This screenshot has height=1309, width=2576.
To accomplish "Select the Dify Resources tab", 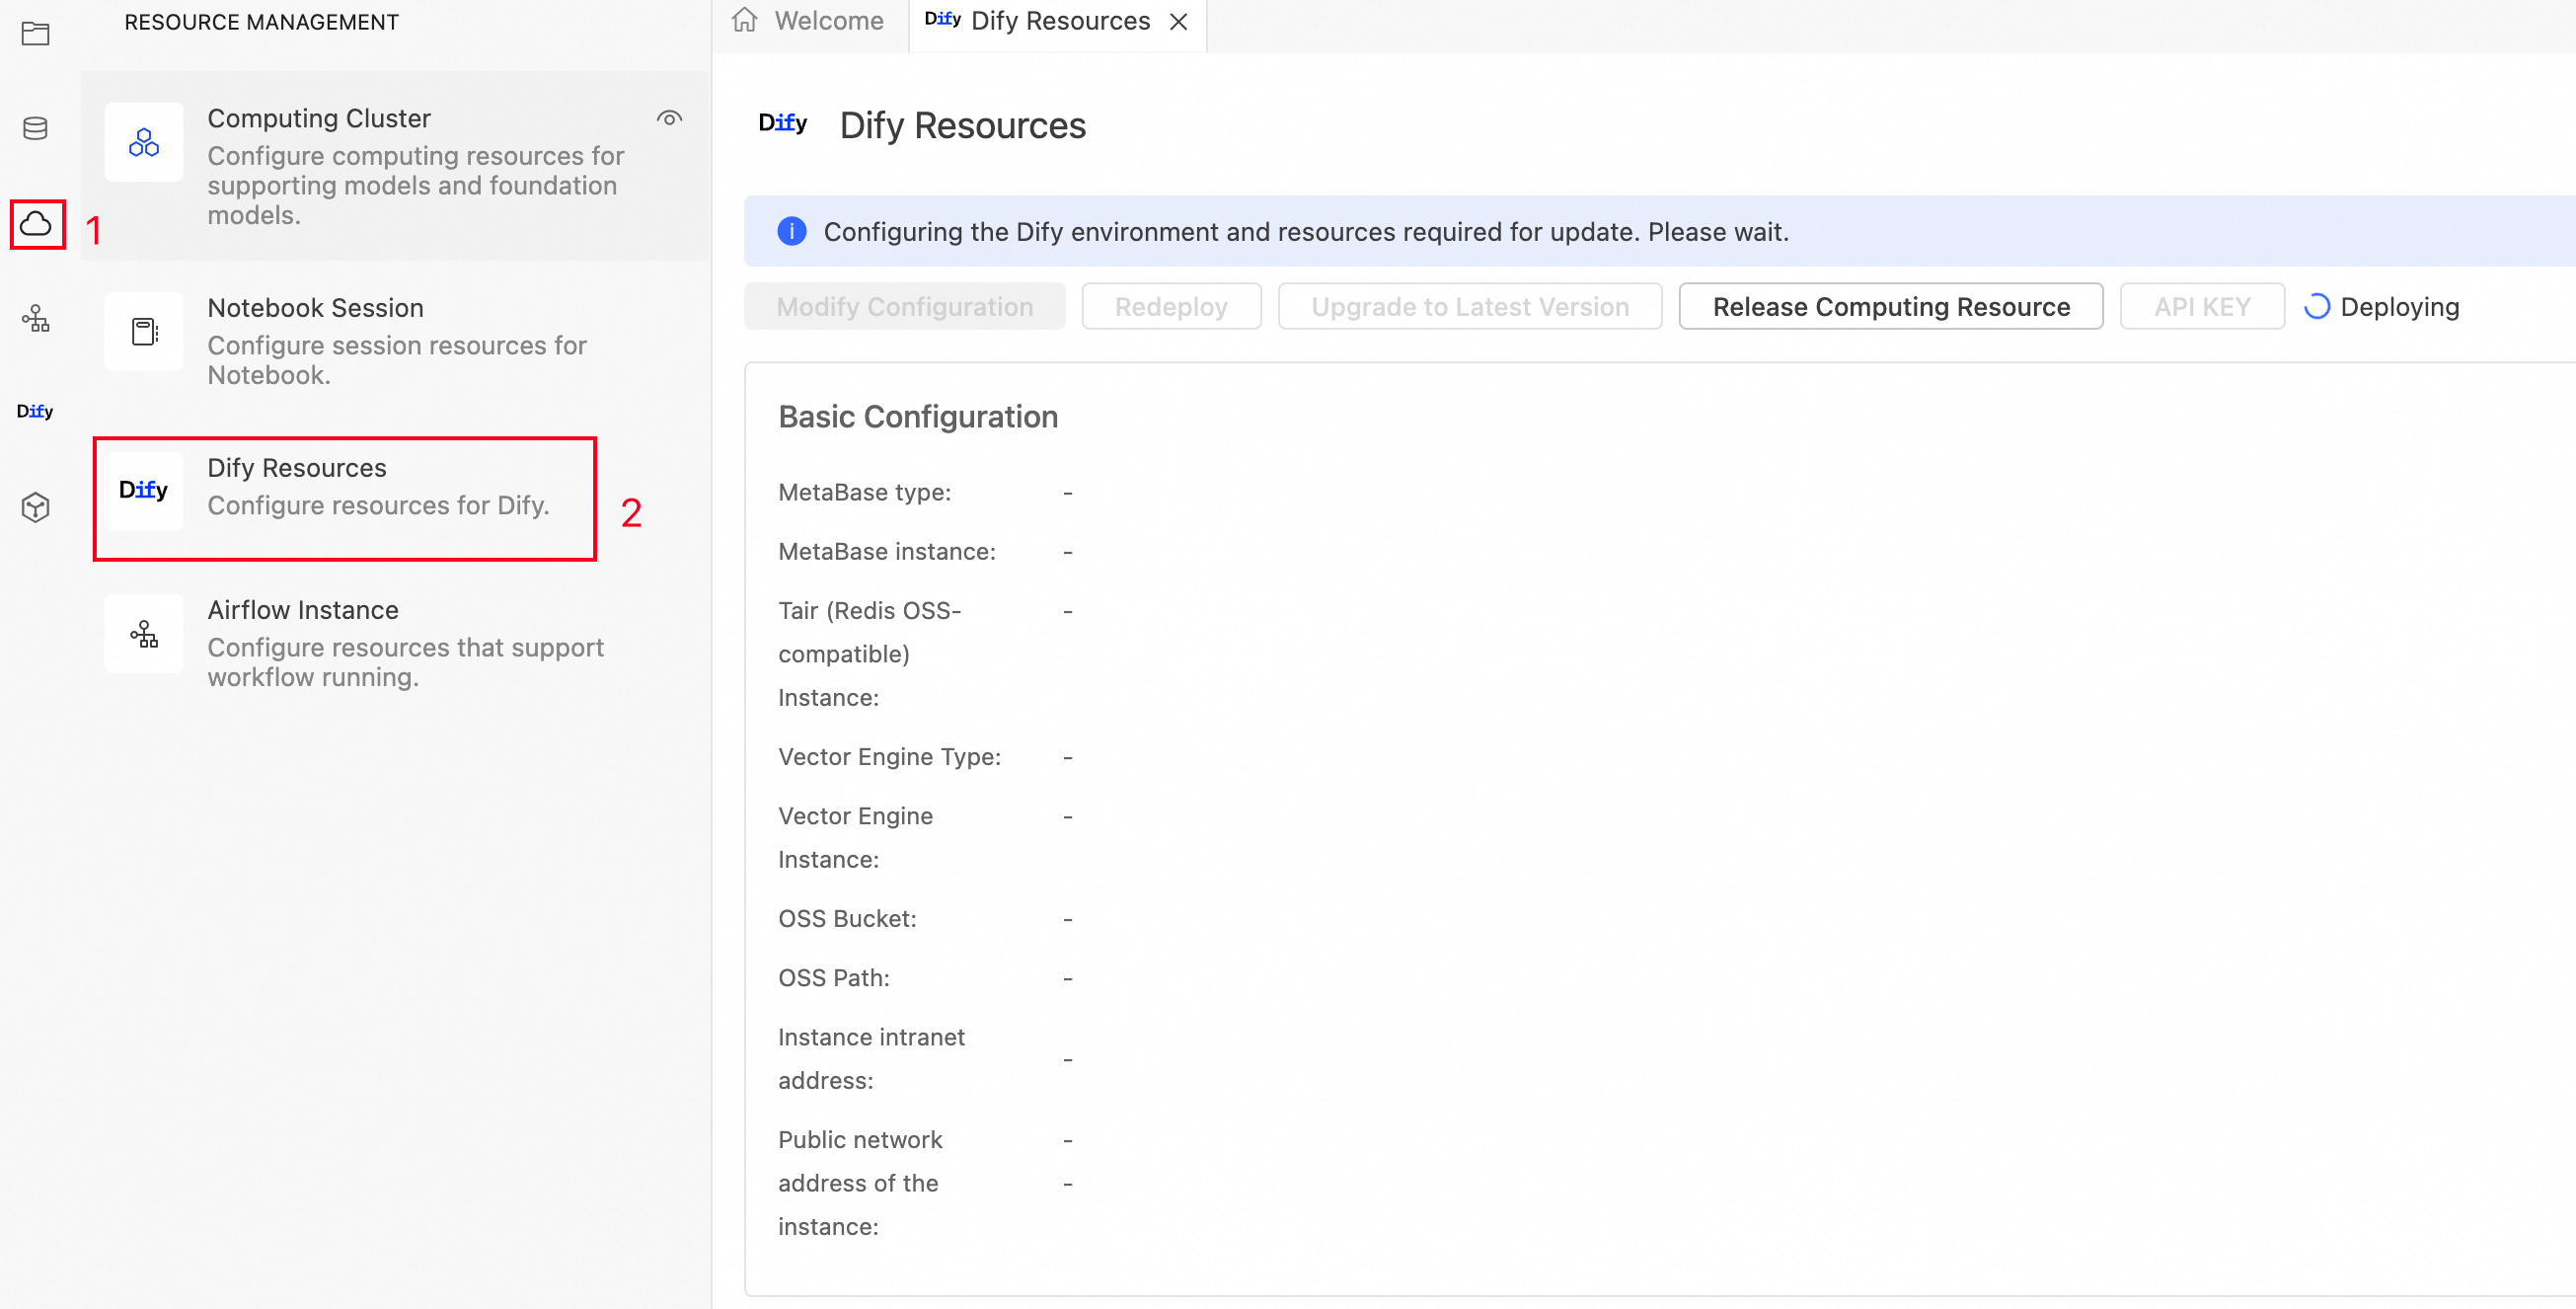I will click(x=1040, y=21).
